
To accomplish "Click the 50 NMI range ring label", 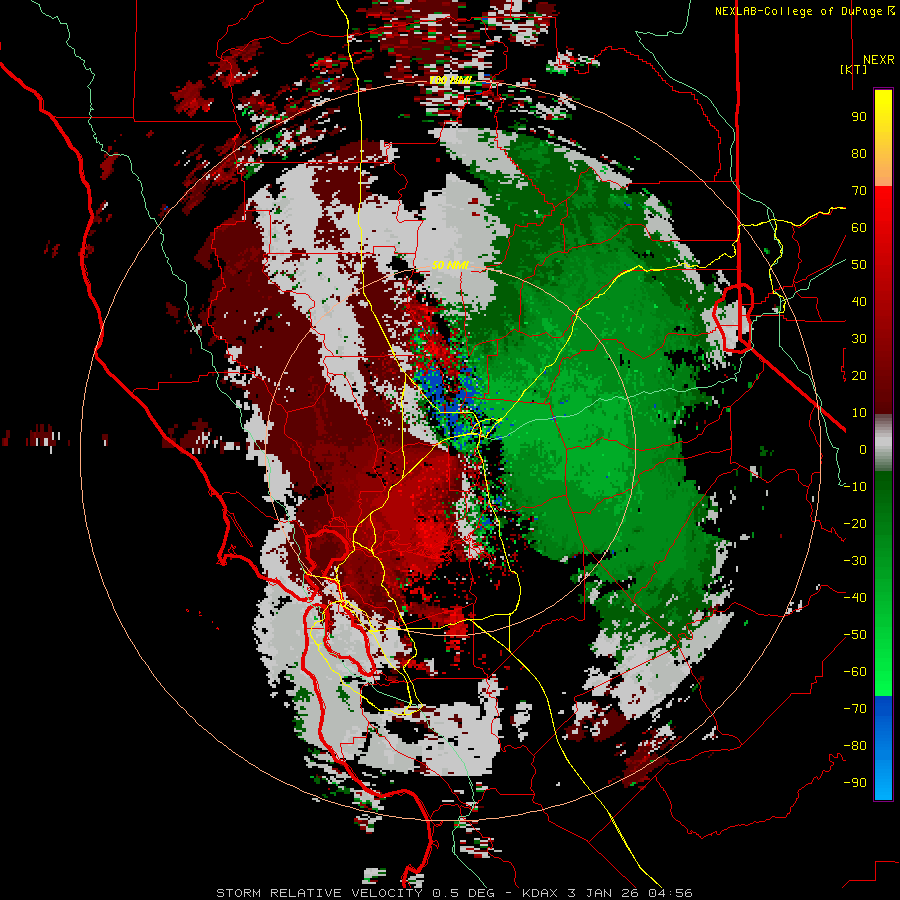I will [x=450, y=265].
